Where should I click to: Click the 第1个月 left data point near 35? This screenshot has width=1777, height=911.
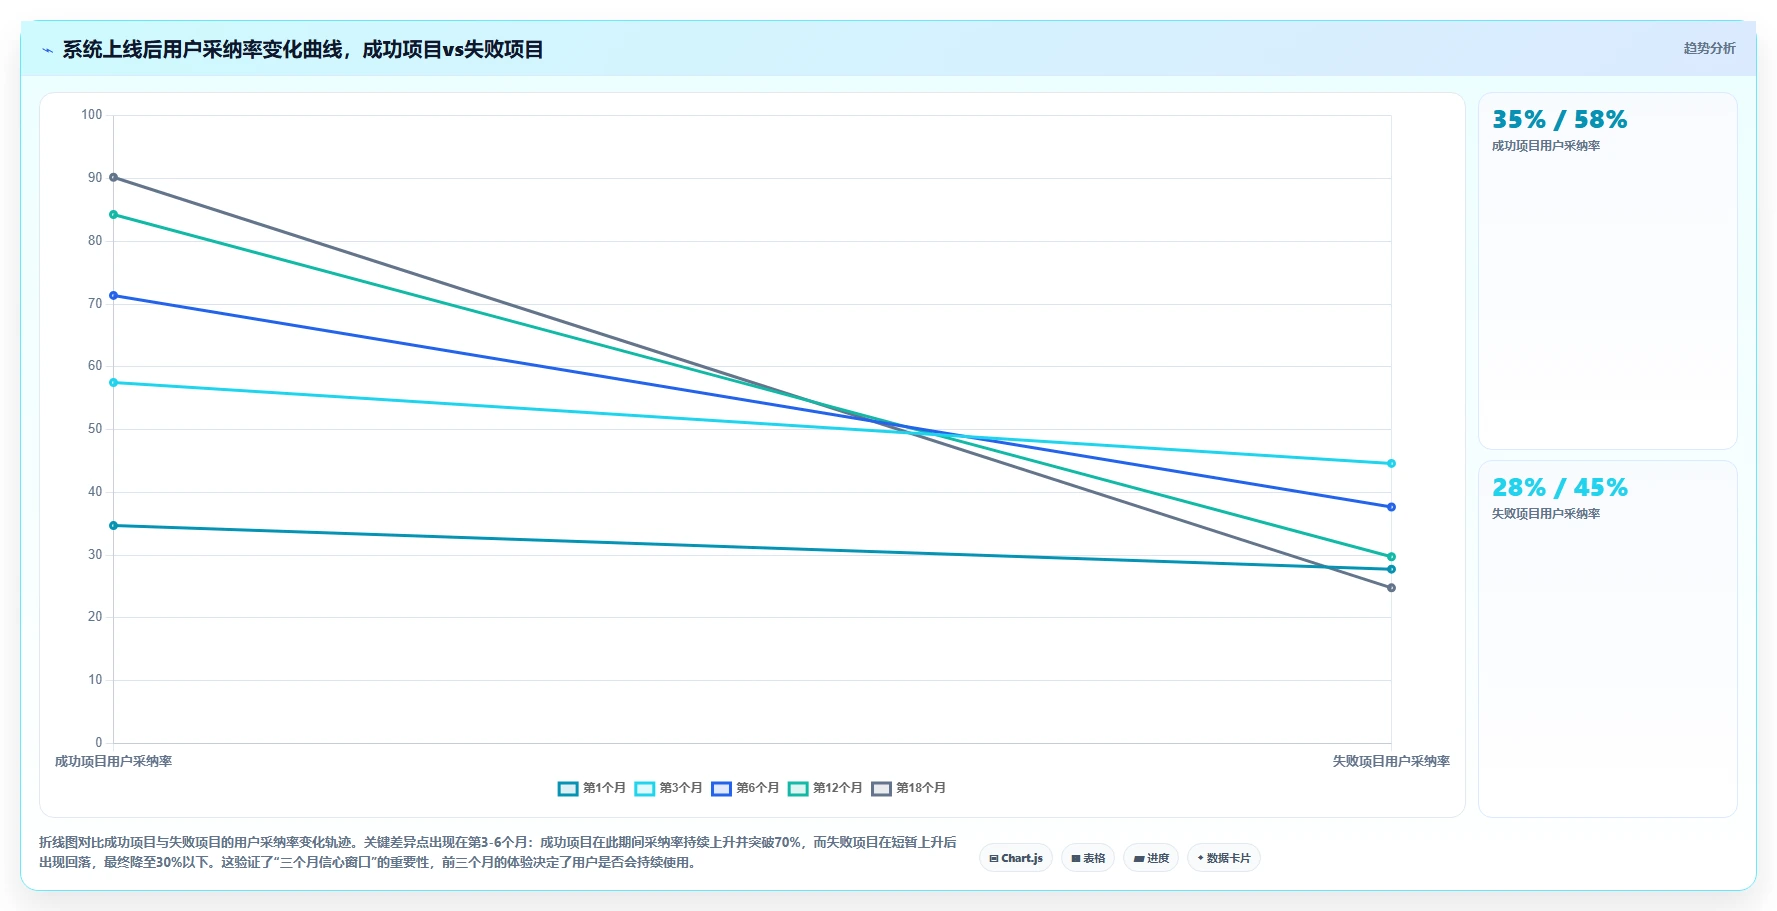[x=113, y=526]
